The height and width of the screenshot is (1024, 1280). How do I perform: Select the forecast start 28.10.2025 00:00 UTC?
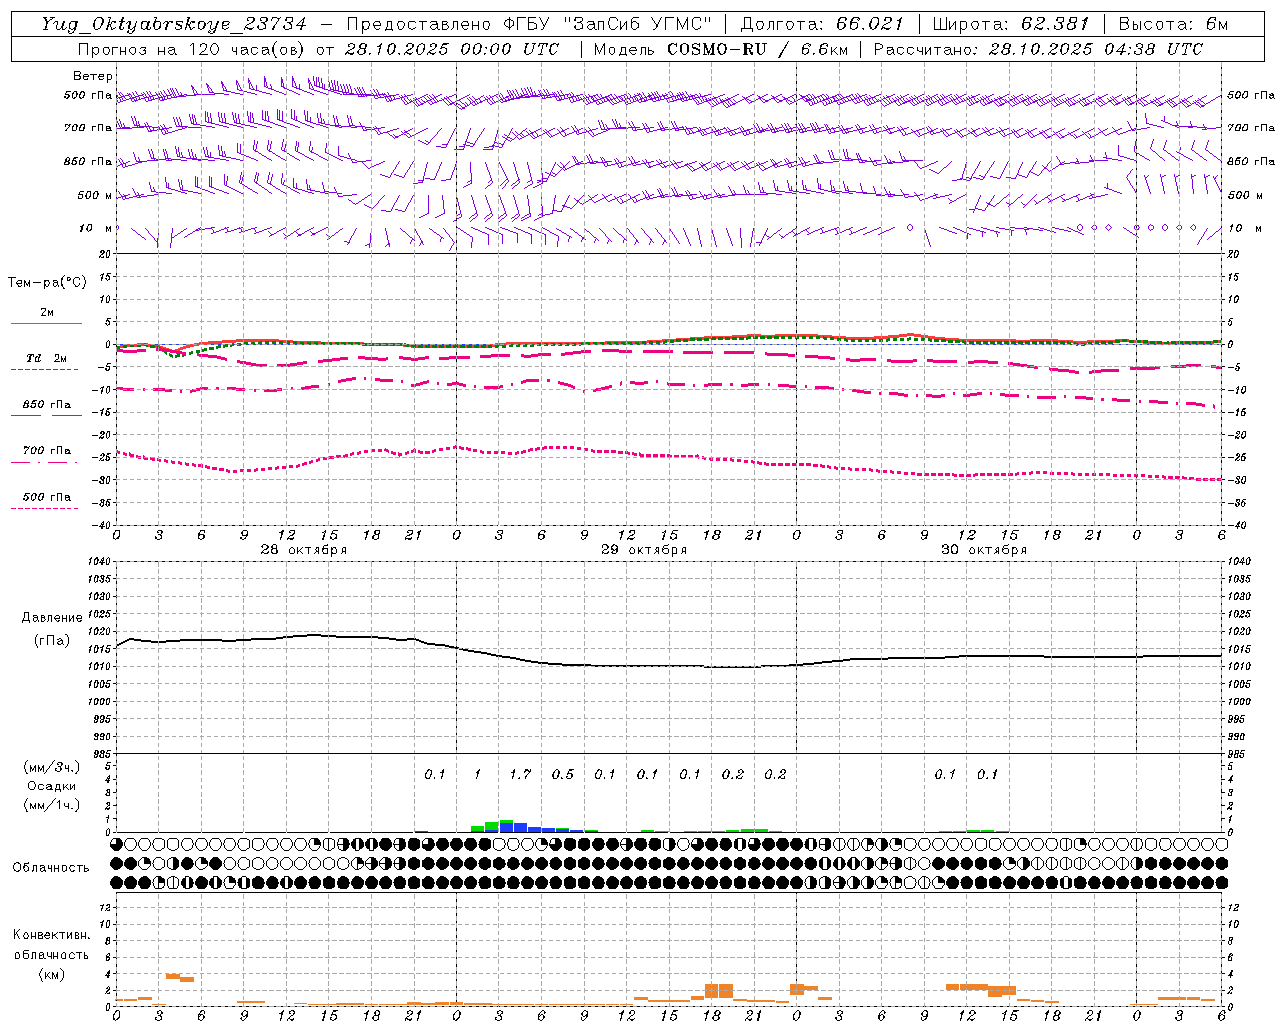coord(452,49)
